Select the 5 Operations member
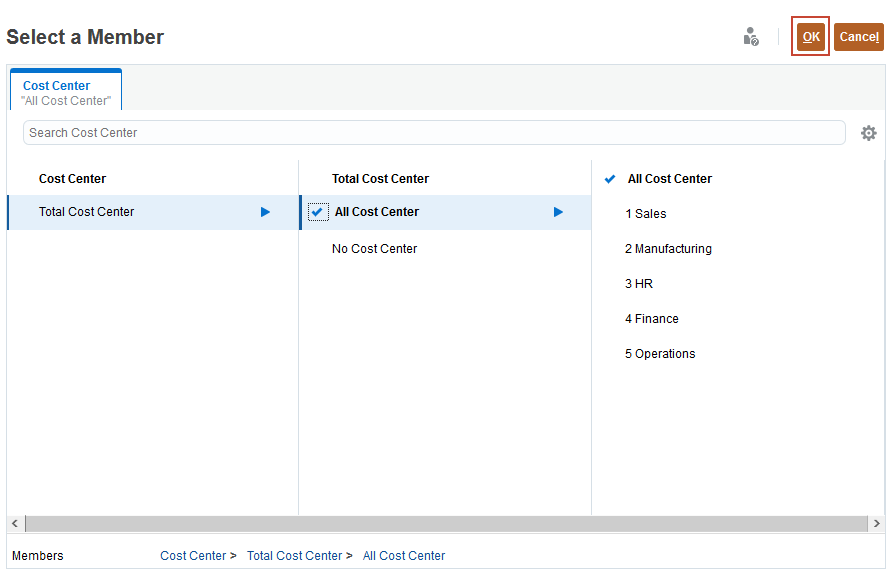Image resolution: width=894 pixels, height=584 pixels. pyautogui.click(x=660, y=354)
